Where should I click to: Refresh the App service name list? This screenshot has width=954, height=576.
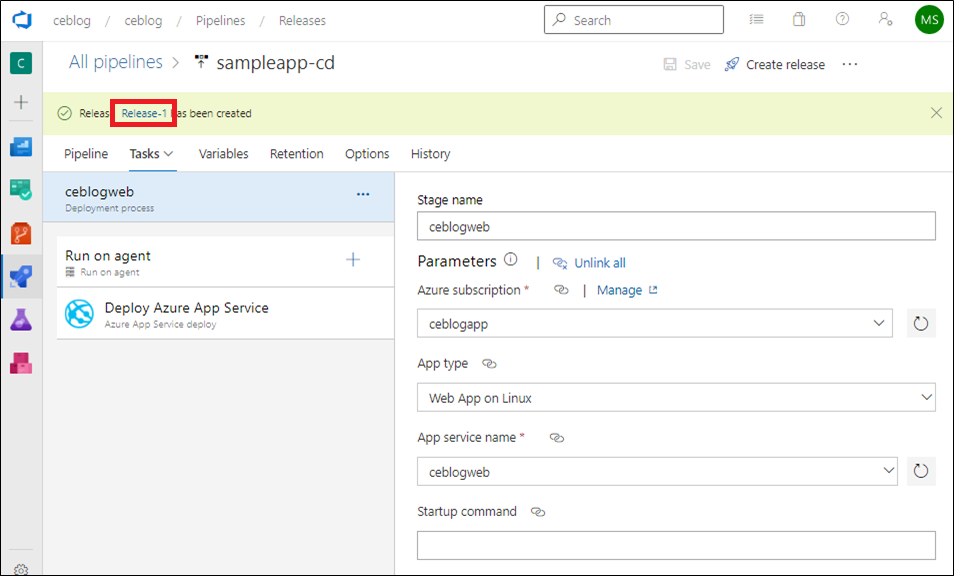point(921,471)
